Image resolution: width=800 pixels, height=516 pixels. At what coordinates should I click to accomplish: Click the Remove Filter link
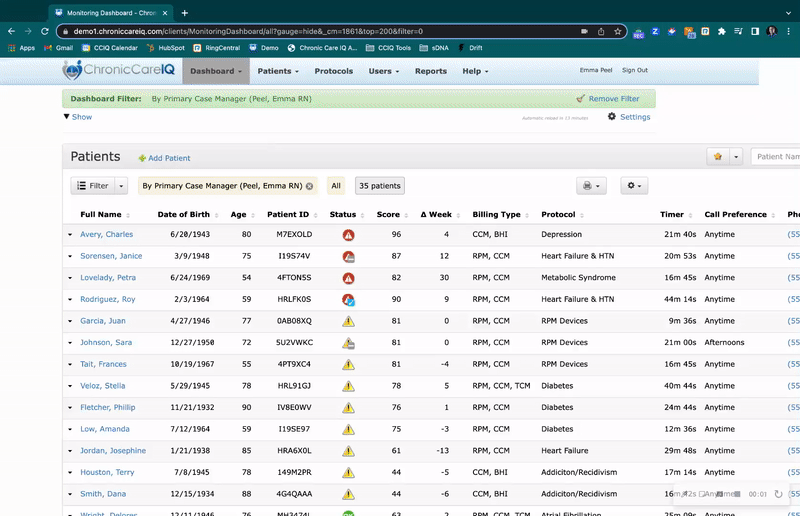coord(614,99)
